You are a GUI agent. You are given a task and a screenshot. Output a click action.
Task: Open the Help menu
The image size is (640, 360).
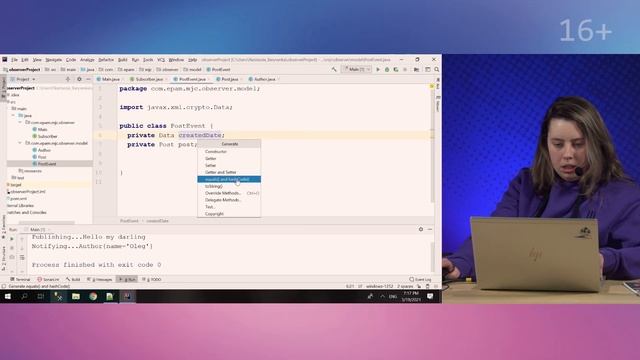(193, 60)
